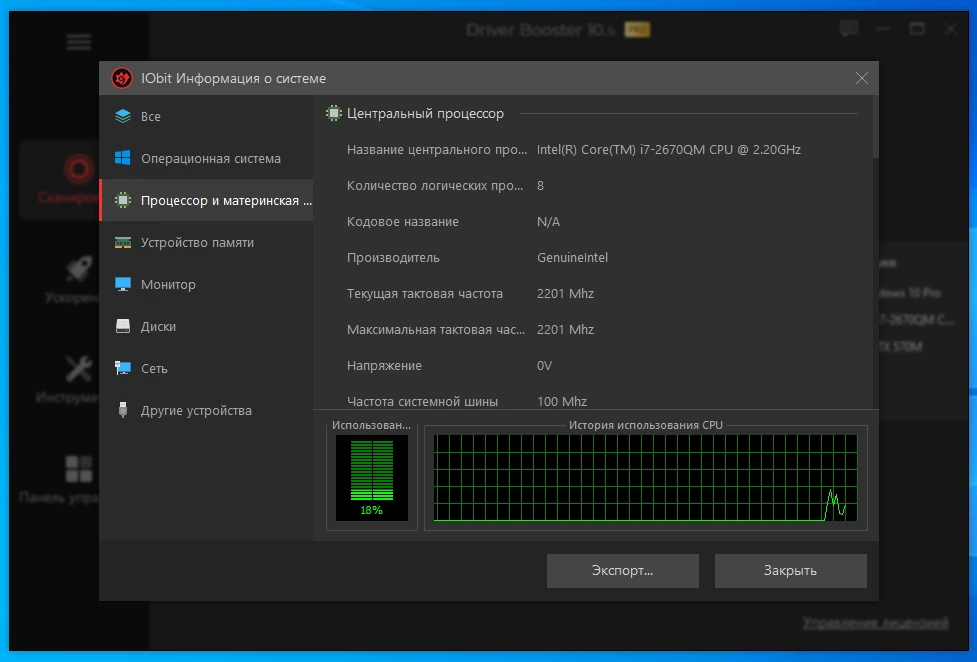Click the monitor icon beside Монитор
977x662 pixels.
123,284
